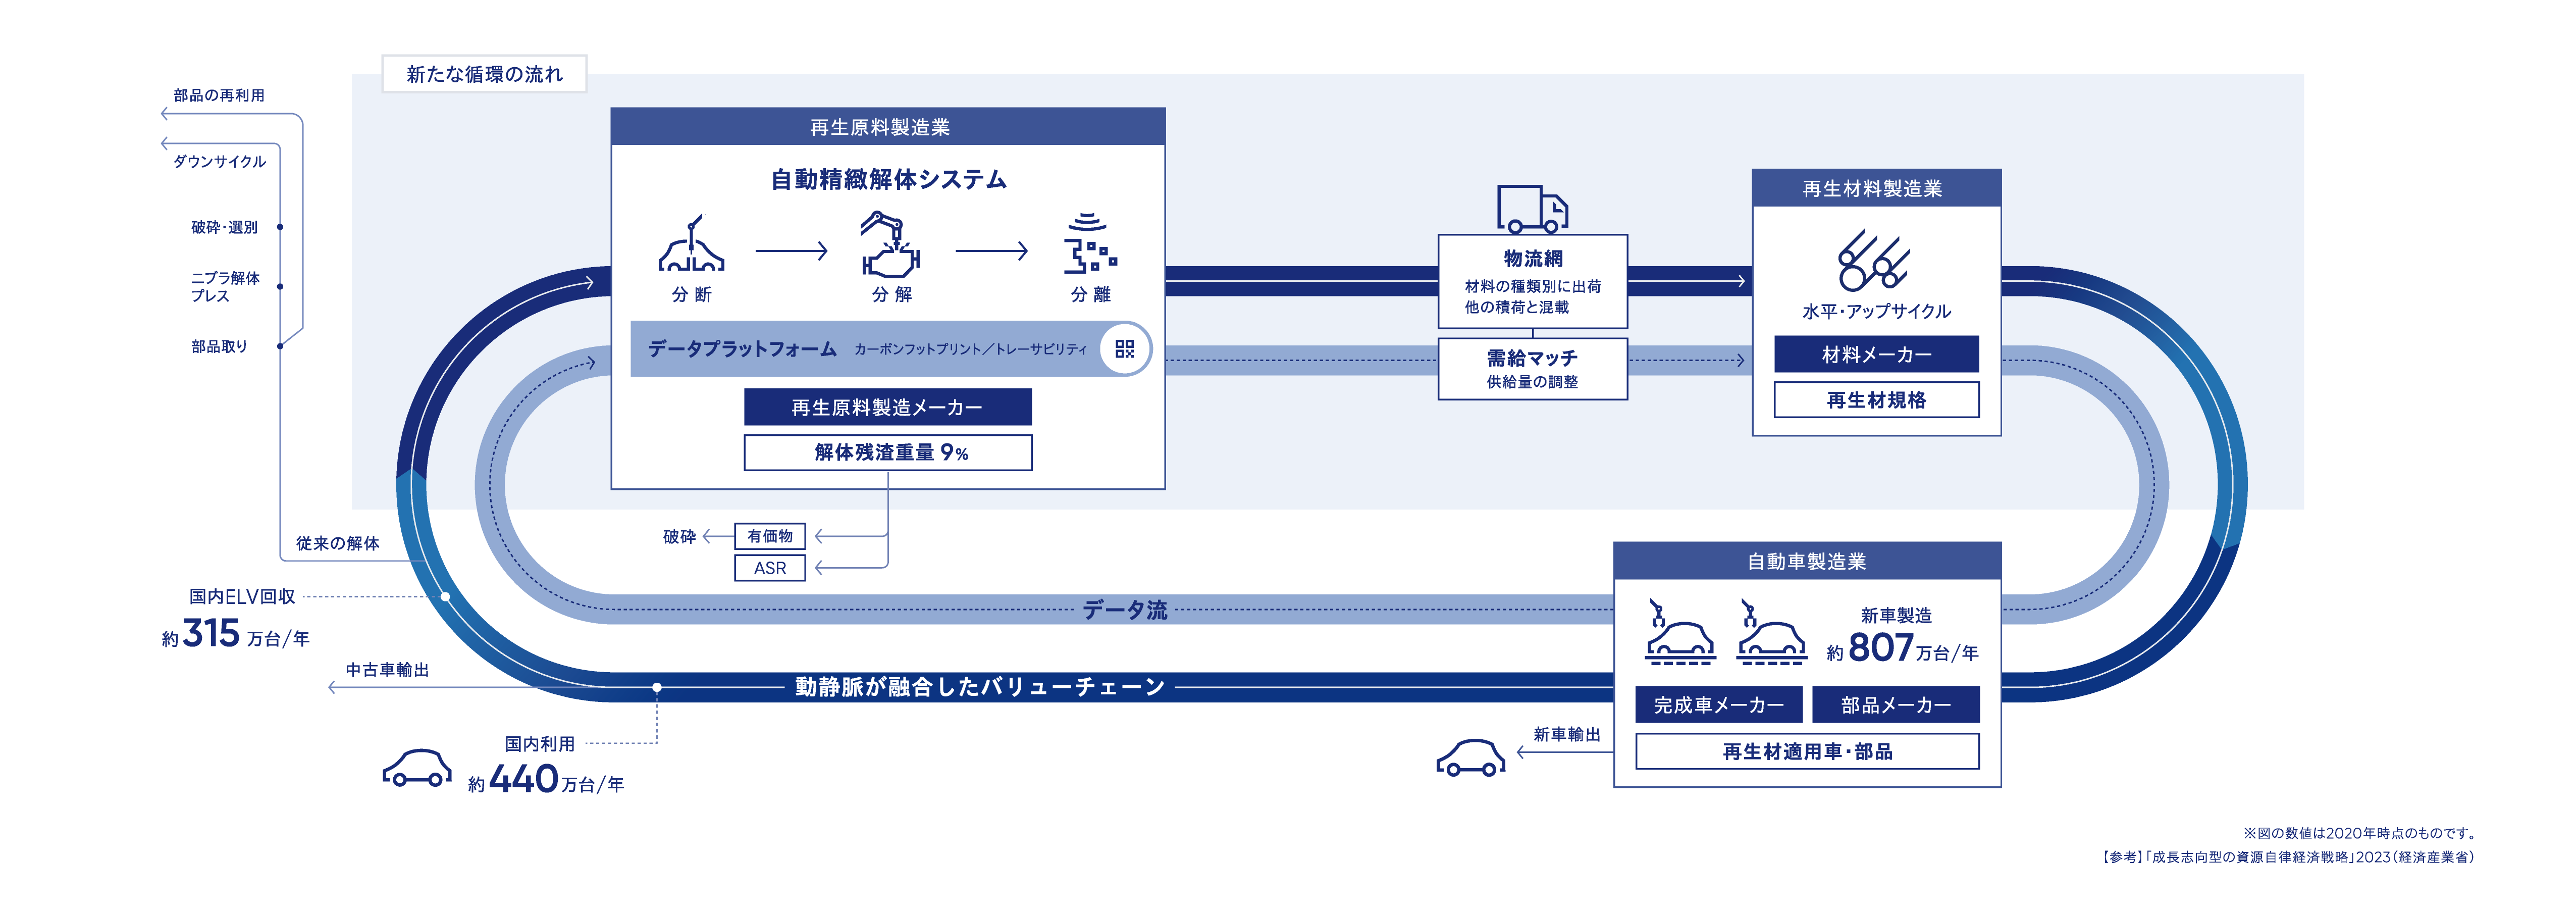
Task: Click the 完成車メーカー label
Action: click(x=1719, y=705)
